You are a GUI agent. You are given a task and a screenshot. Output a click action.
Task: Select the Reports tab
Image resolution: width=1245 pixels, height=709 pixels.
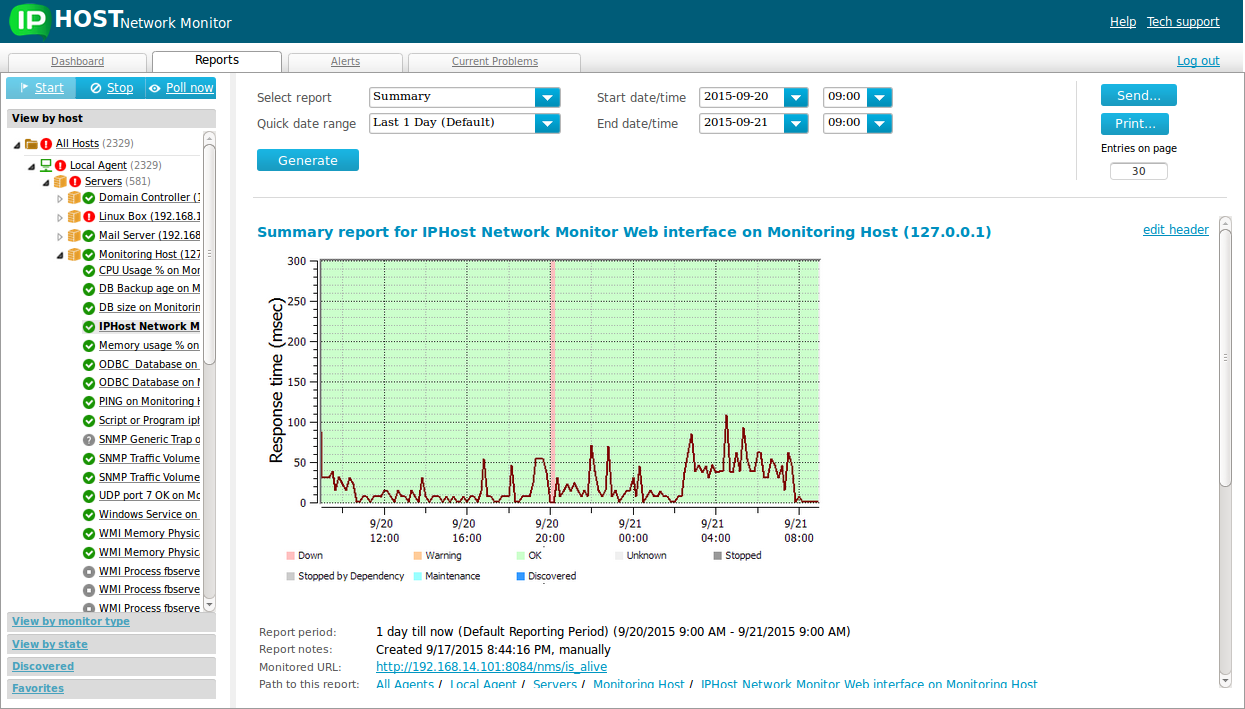pos(217,61)
